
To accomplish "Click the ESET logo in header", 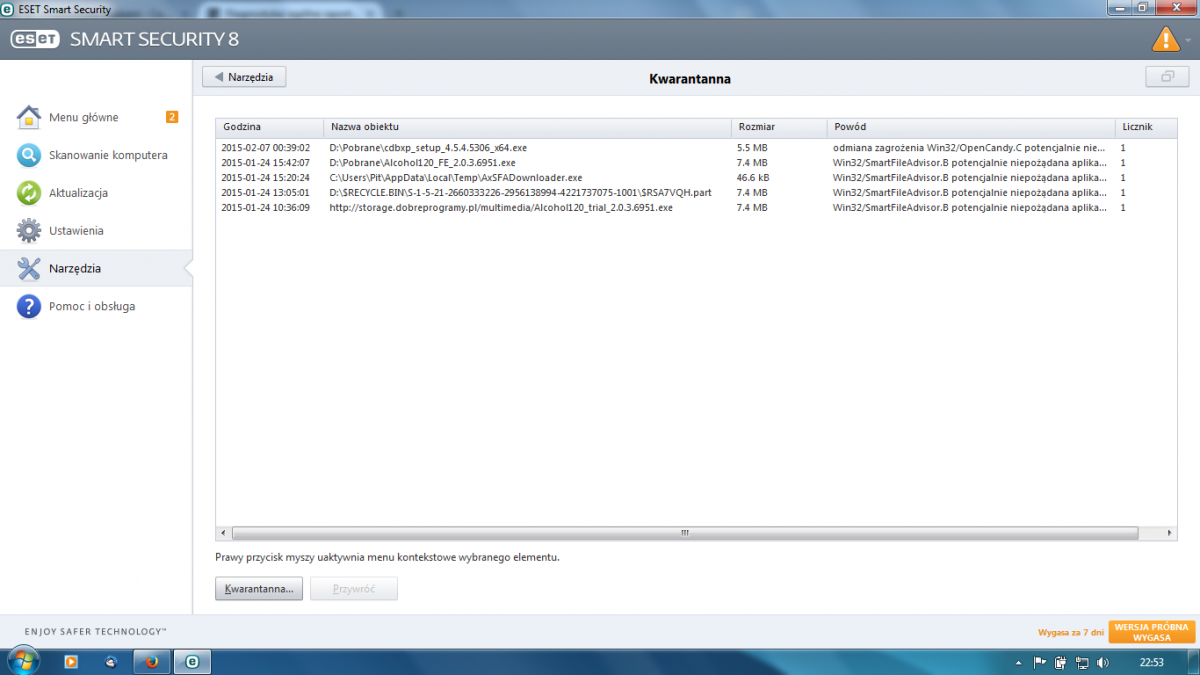I will [x=35, y=40].
